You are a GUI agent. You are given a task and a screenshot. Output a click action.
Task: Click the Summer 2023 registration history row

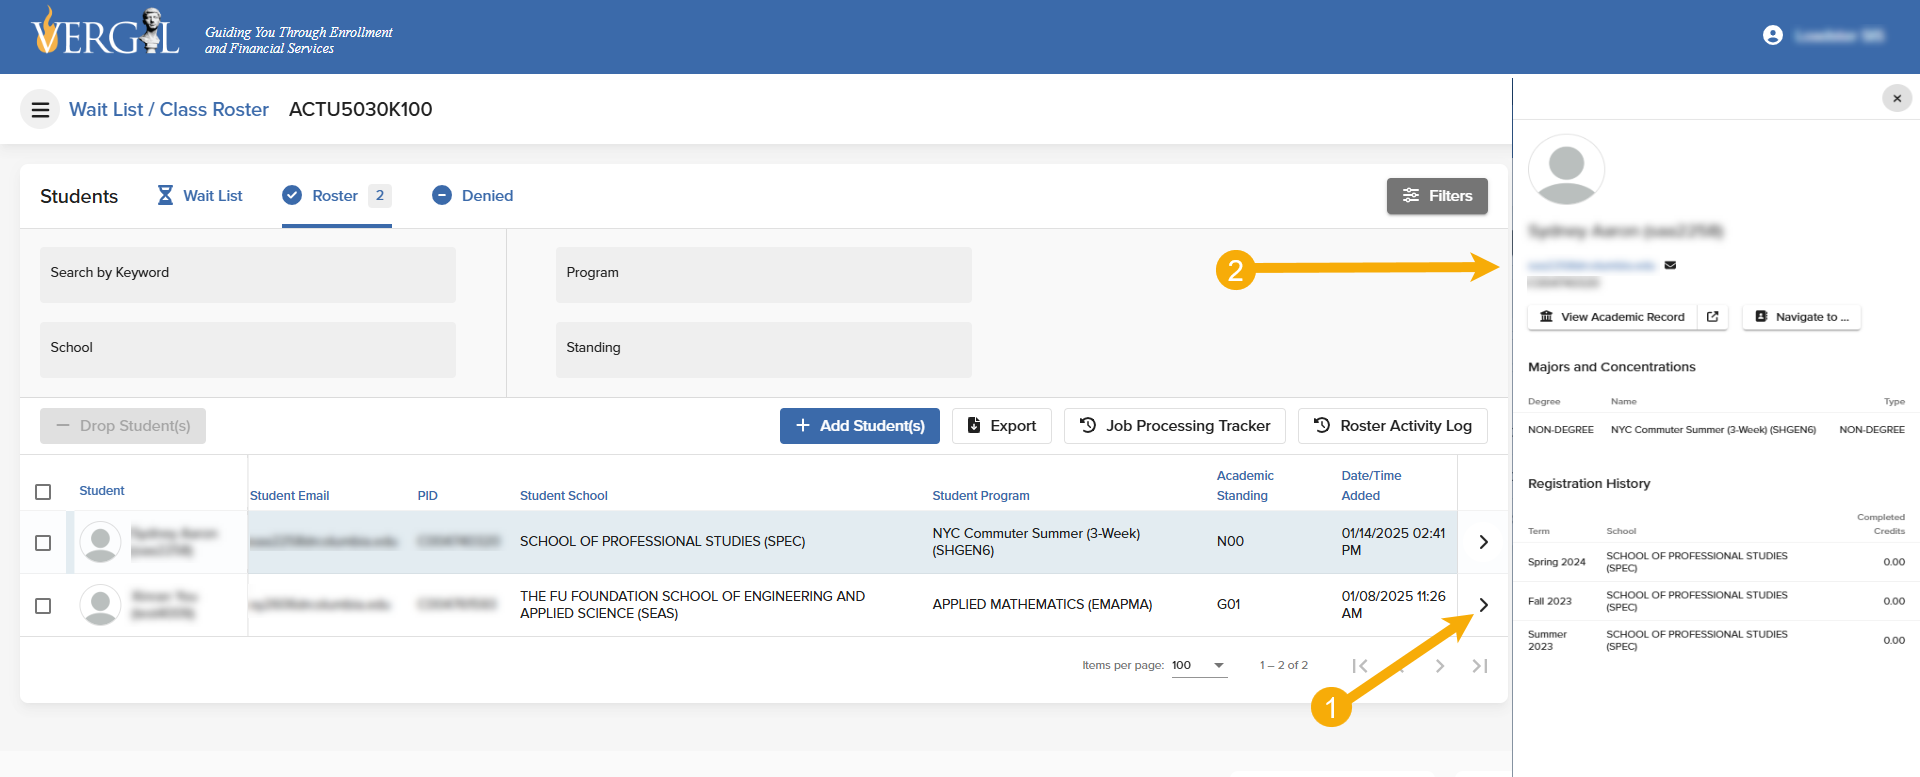1716,640
